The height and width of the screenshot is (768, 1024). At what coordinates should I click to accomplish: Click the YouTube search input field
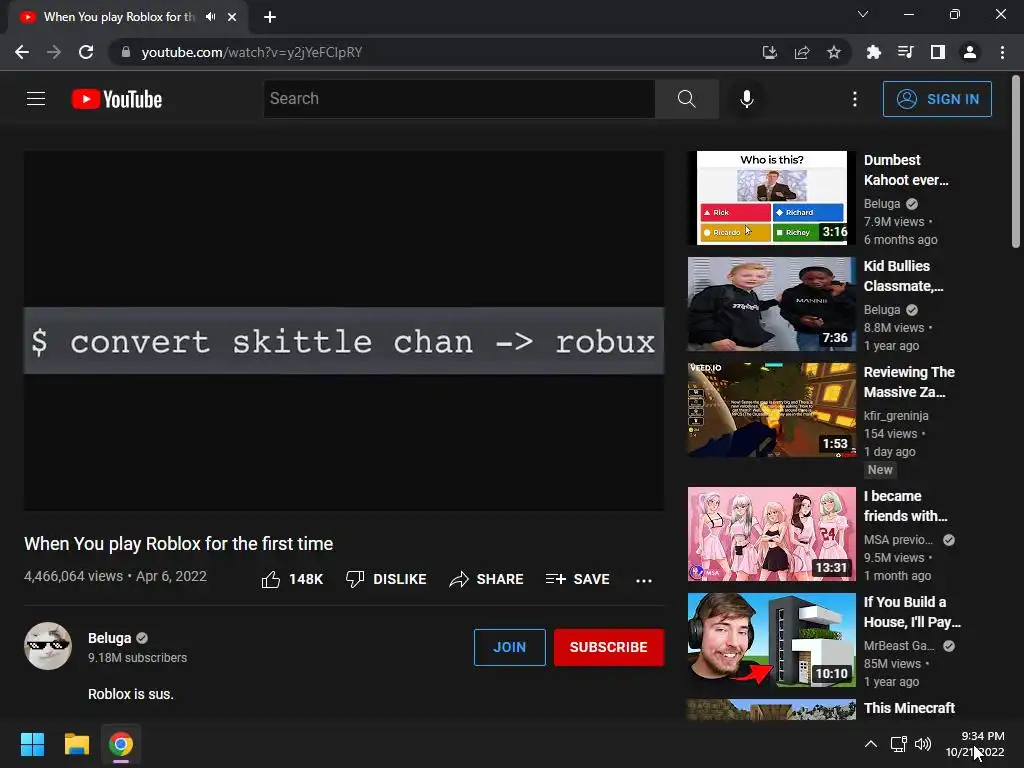click(x=459, y=99)
